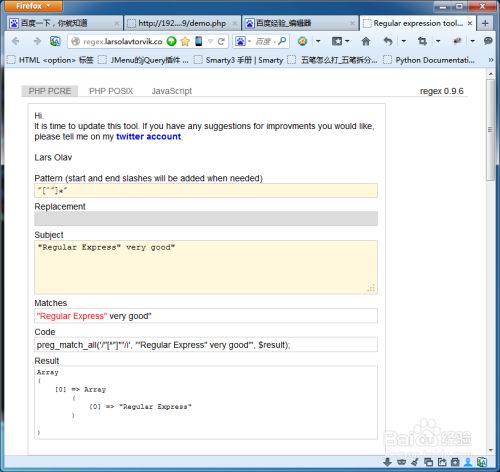Switch to the demo.php browser tab
Screen dimensions: 500x472
coord(182,23)
